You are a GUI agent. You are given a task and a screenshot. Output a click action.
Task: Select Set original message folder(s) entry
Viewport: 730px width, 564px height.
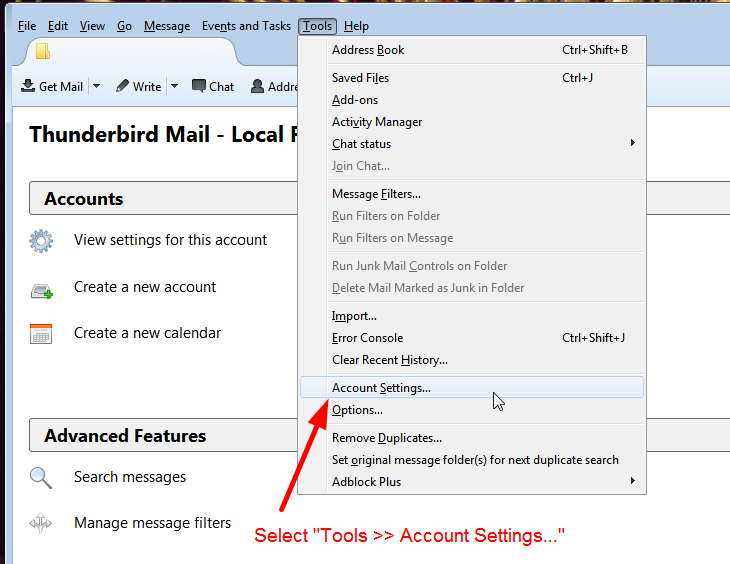[472, 460]
